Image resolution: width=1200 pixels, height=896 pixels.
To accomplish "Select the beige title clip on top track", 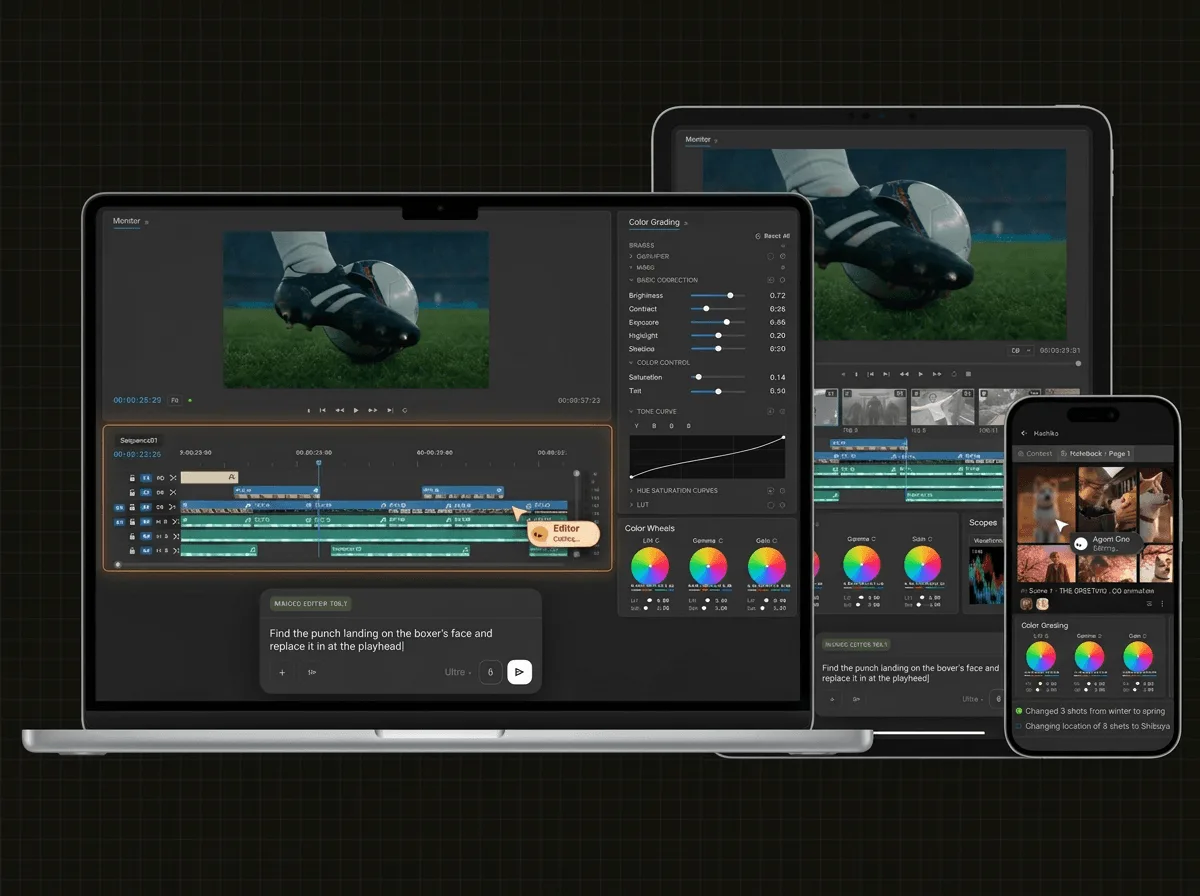I will 209,477.
